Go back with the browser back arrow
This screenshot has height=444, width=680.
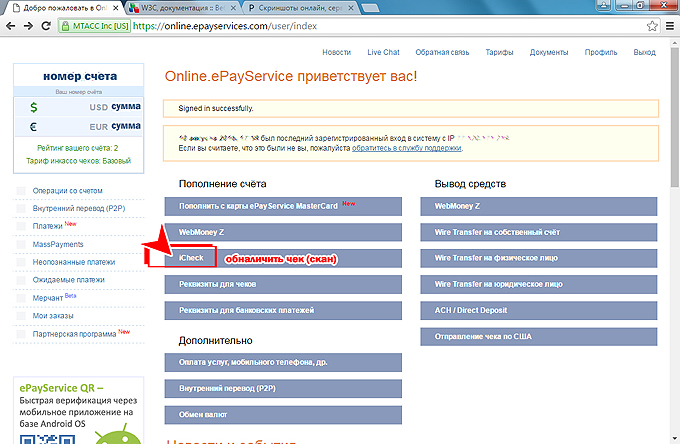click(x=11, y=26)
